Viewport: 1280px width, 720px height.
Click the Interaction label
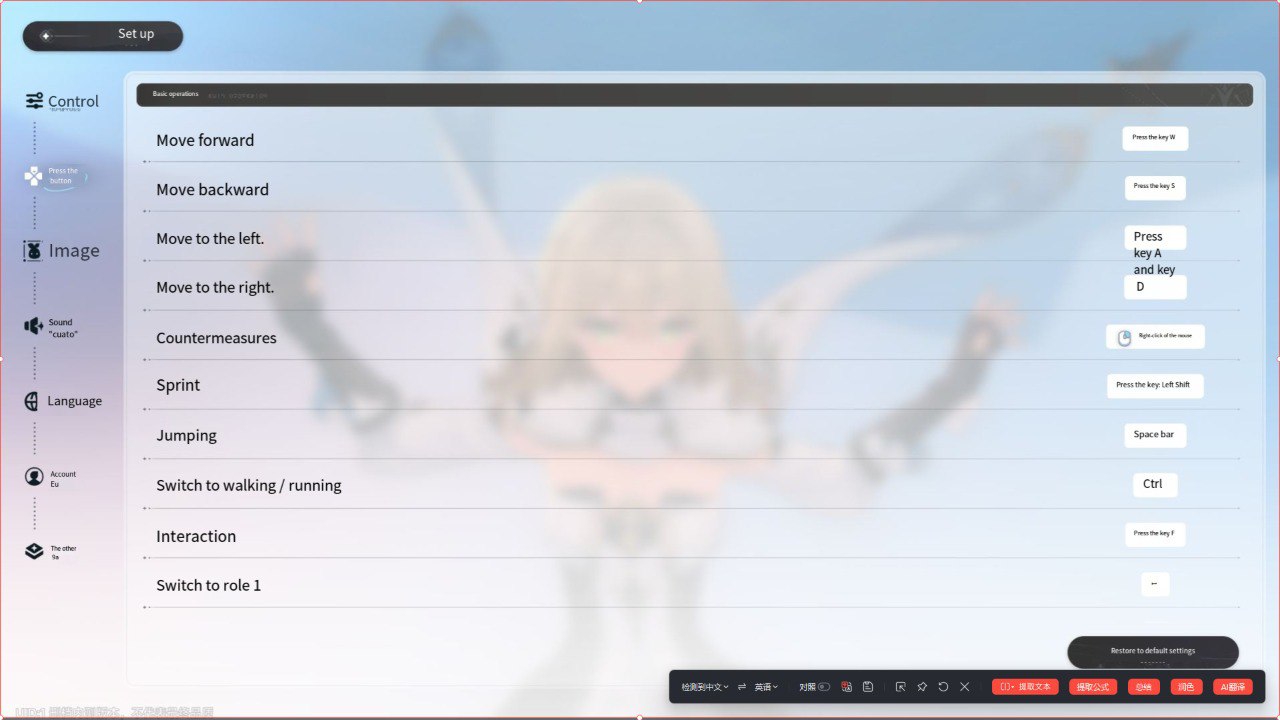[x=196, y=536]
